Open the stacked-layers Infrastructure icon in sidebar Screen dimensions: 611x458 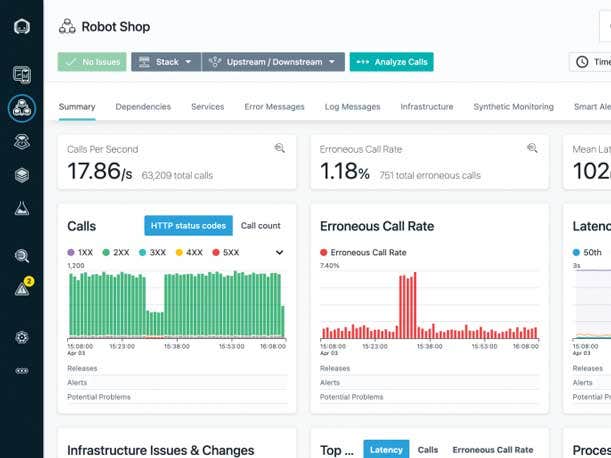[21, 174]
